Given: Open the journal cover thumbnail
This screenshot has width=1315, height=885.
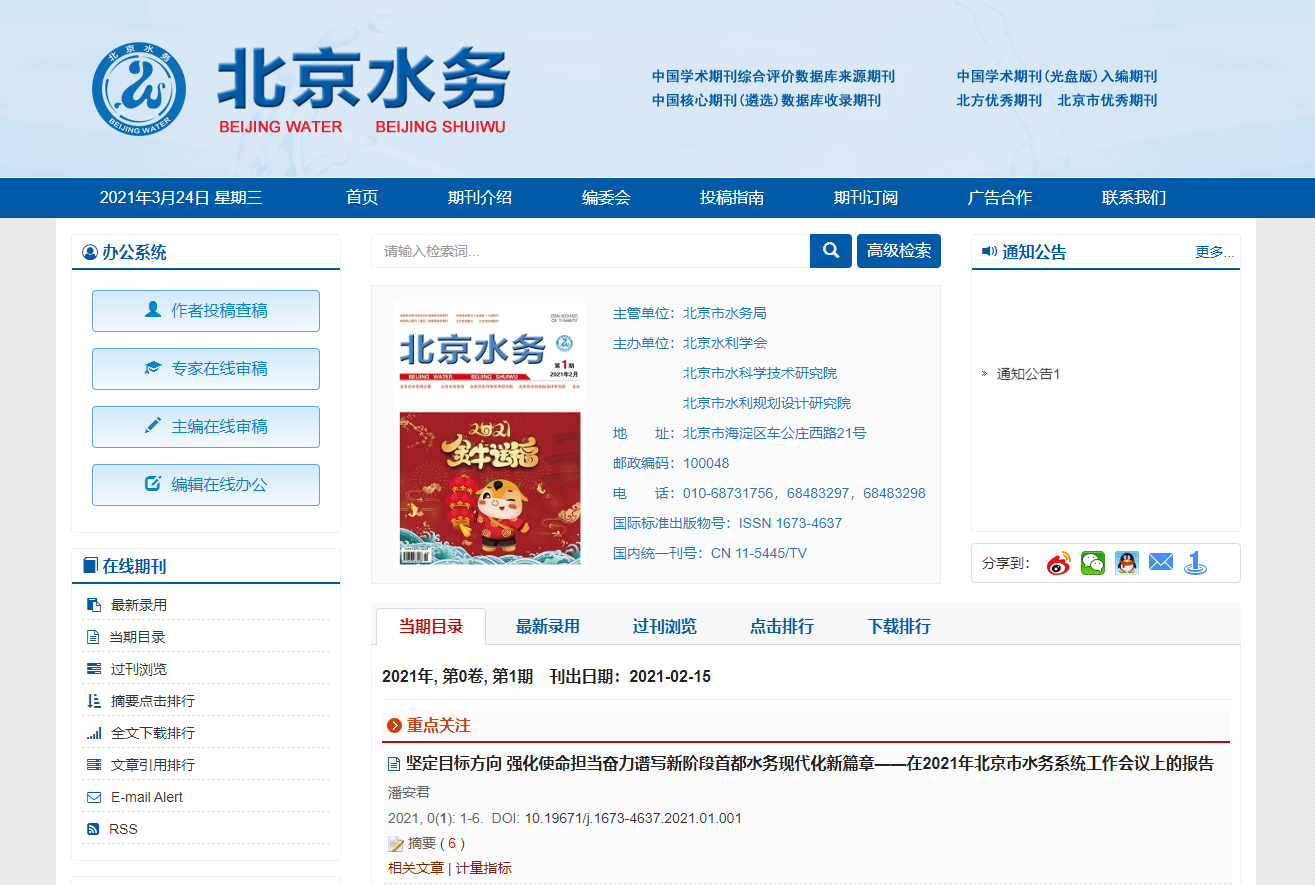Looking at the screenshot, I should point(490,432).
